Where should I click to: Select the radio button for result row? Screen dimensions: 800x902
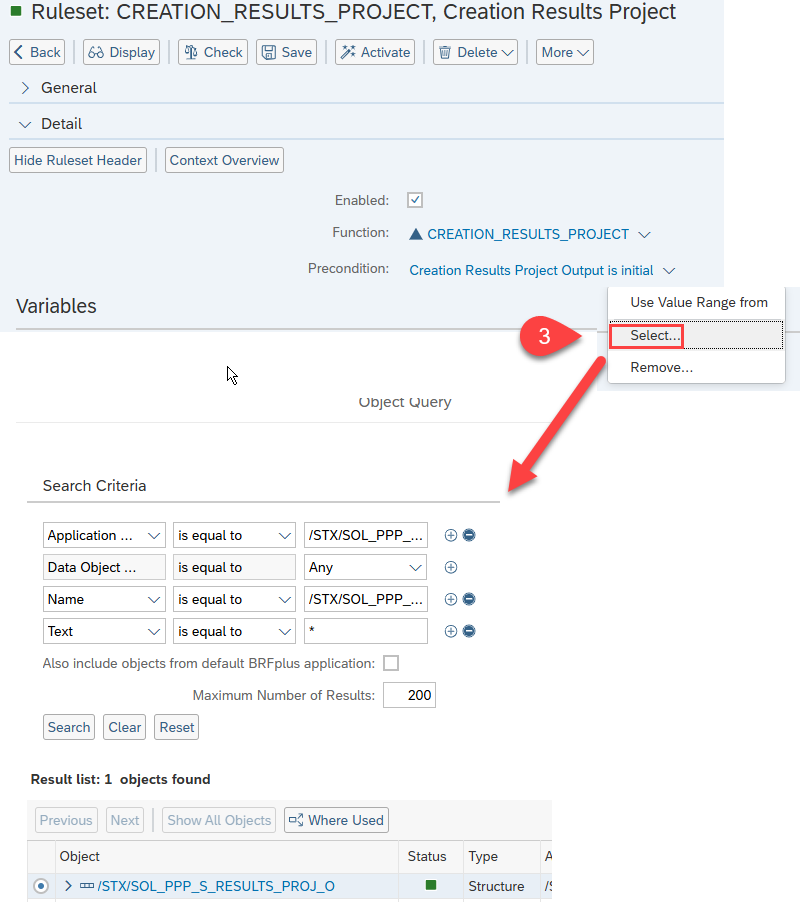[41, 886]
